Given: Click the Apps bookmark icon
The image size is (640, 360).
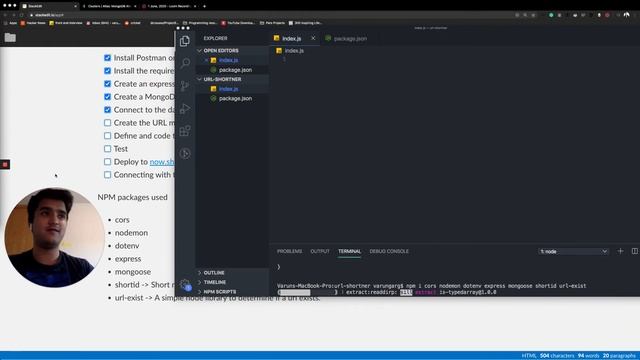Looking at the screenshot, I should pos(10,23).
